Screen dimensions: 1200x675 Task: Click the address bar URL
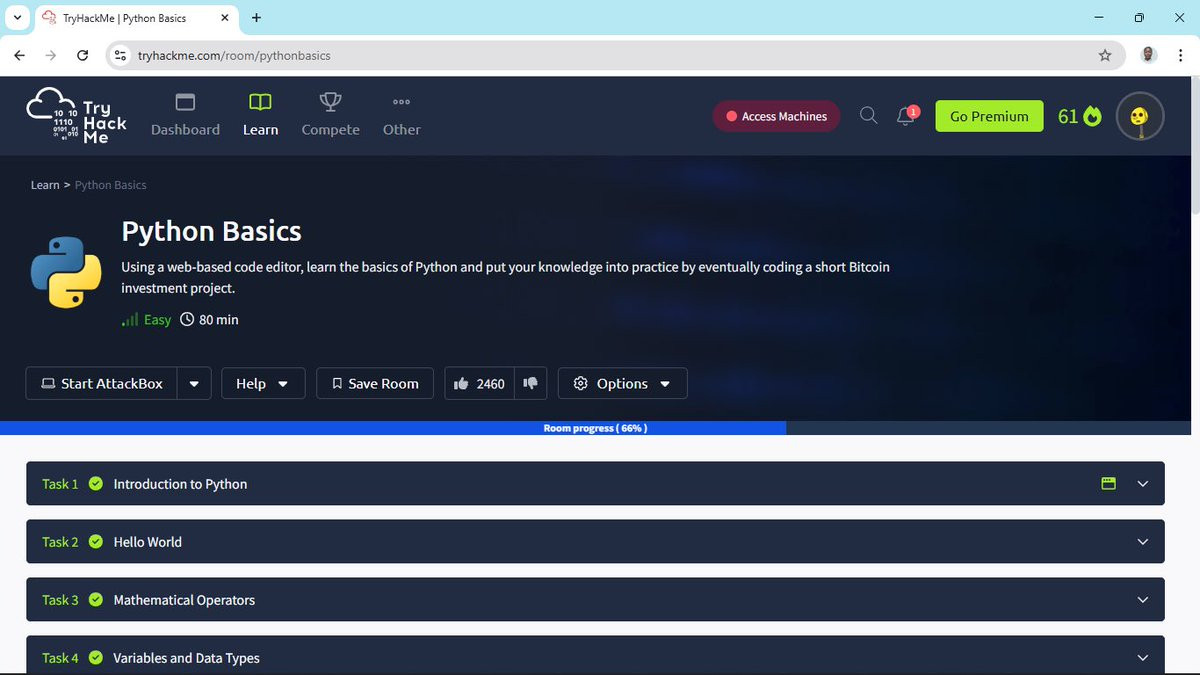tap(234, 56)
